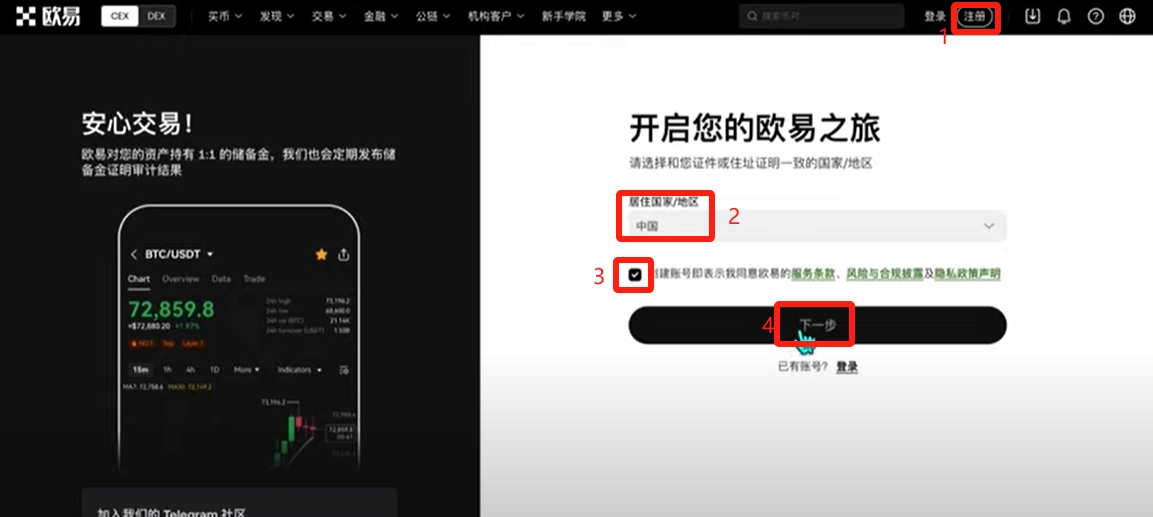Click the 下一步 button
The height and width of the screenshot is (517, 1153).
817,324
